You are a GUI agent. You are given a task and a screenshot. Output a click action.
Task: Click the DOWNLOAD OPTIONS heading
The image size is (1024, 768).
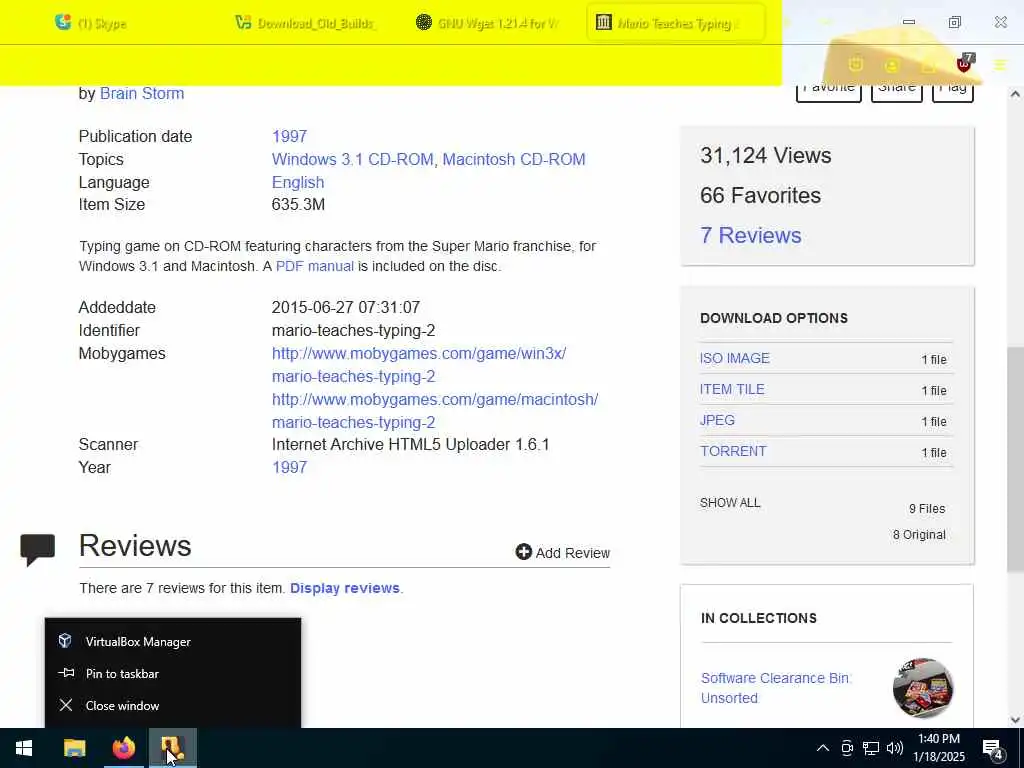pyautogui.click(x=774, y=318)
